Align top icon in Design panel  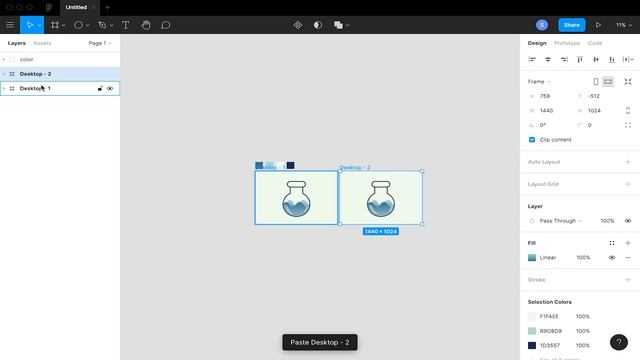tap(580, 60)
